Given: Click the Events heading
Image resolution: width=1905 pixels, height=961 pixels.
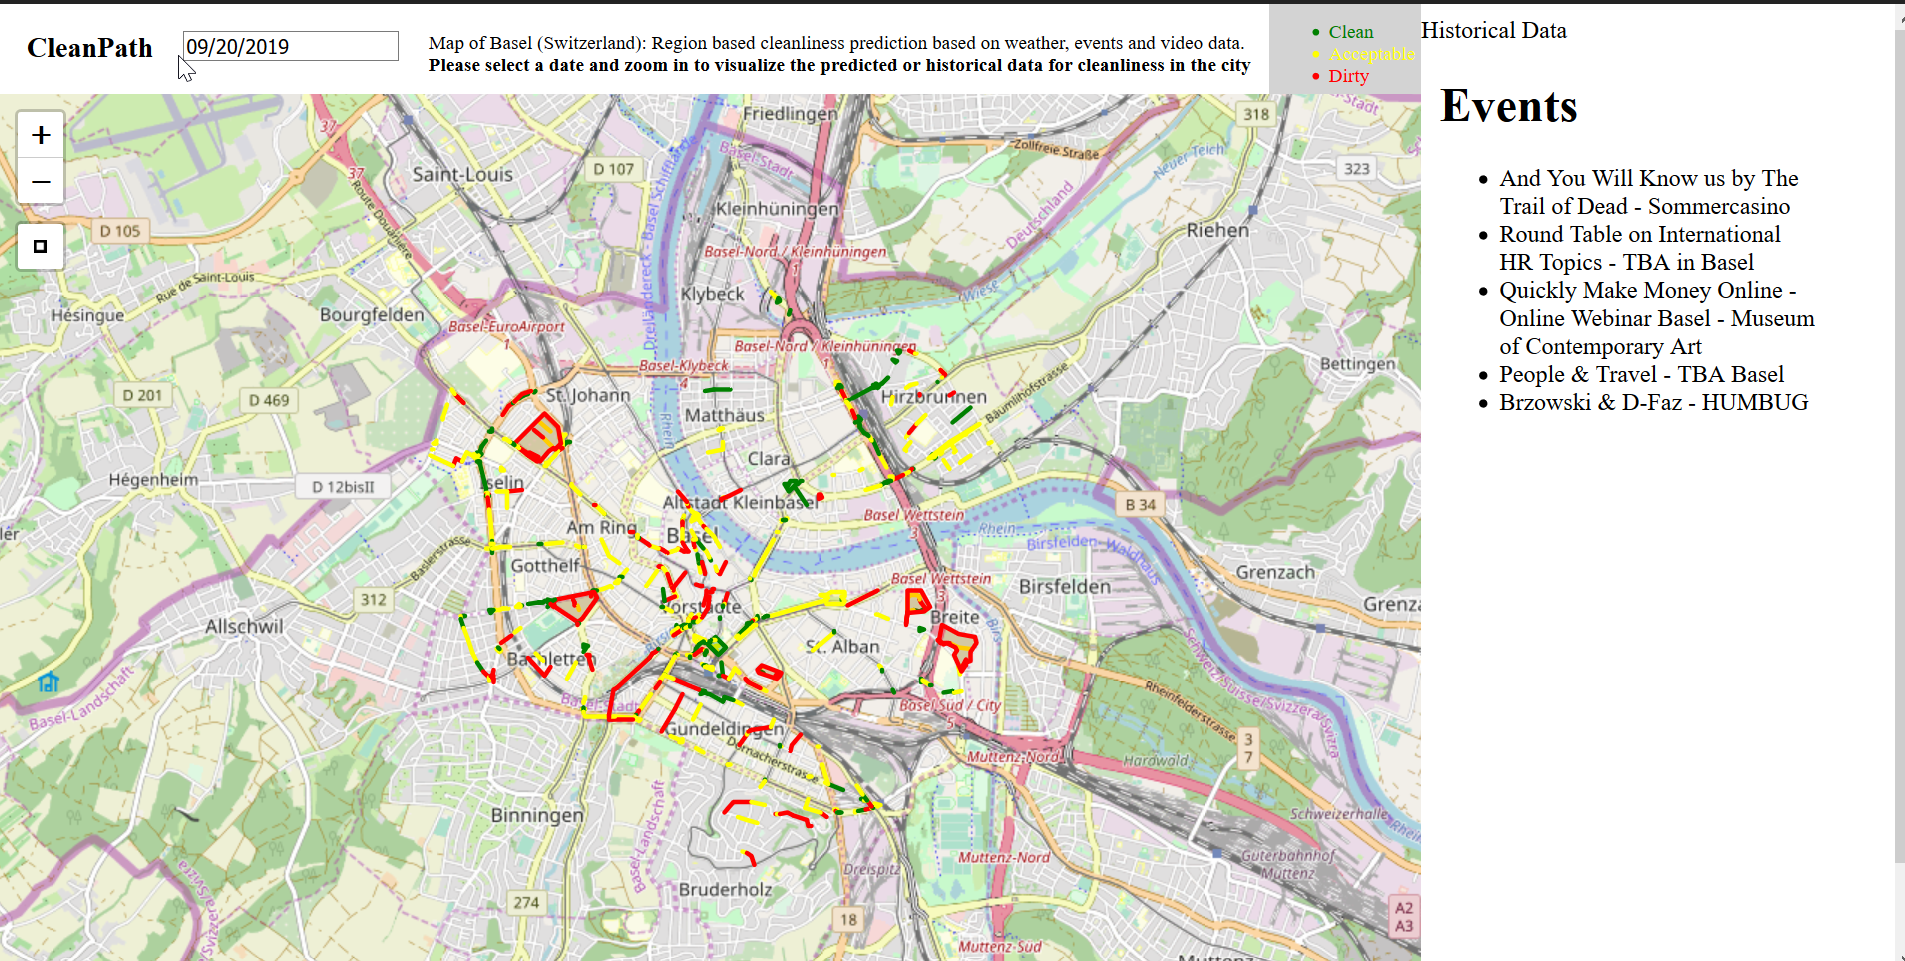Looking at the screenshot, I should 1508,106.
